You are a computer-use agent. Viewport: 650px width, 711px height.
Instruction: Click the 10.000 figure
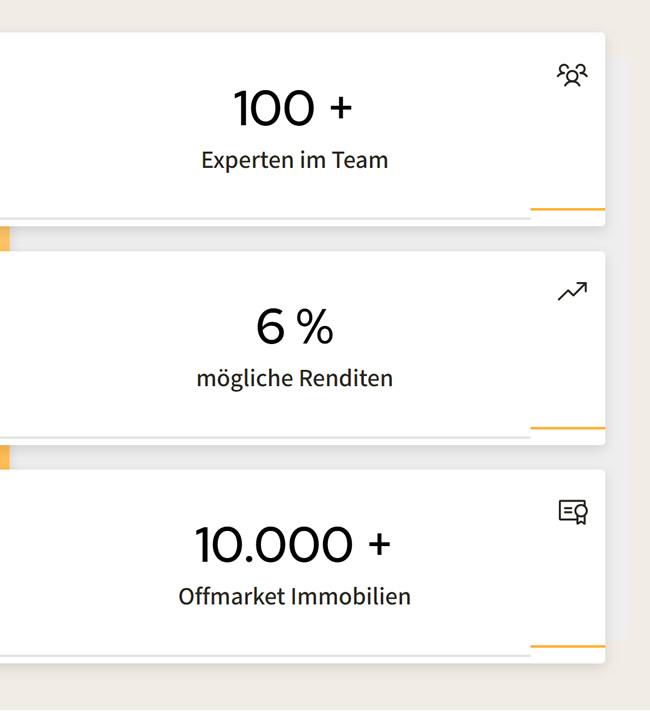[274, 545]
